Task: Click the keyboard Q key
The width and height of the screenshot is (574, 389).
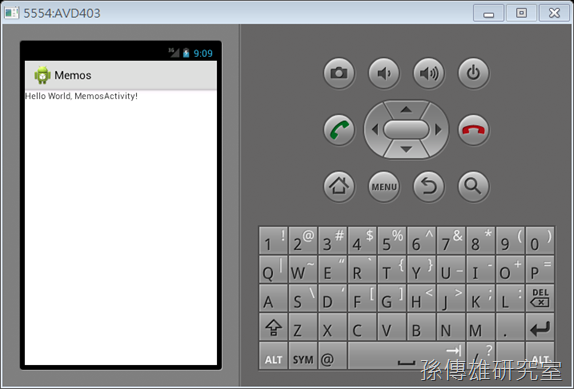Action: pyautogui.click(x=273, y=269)
